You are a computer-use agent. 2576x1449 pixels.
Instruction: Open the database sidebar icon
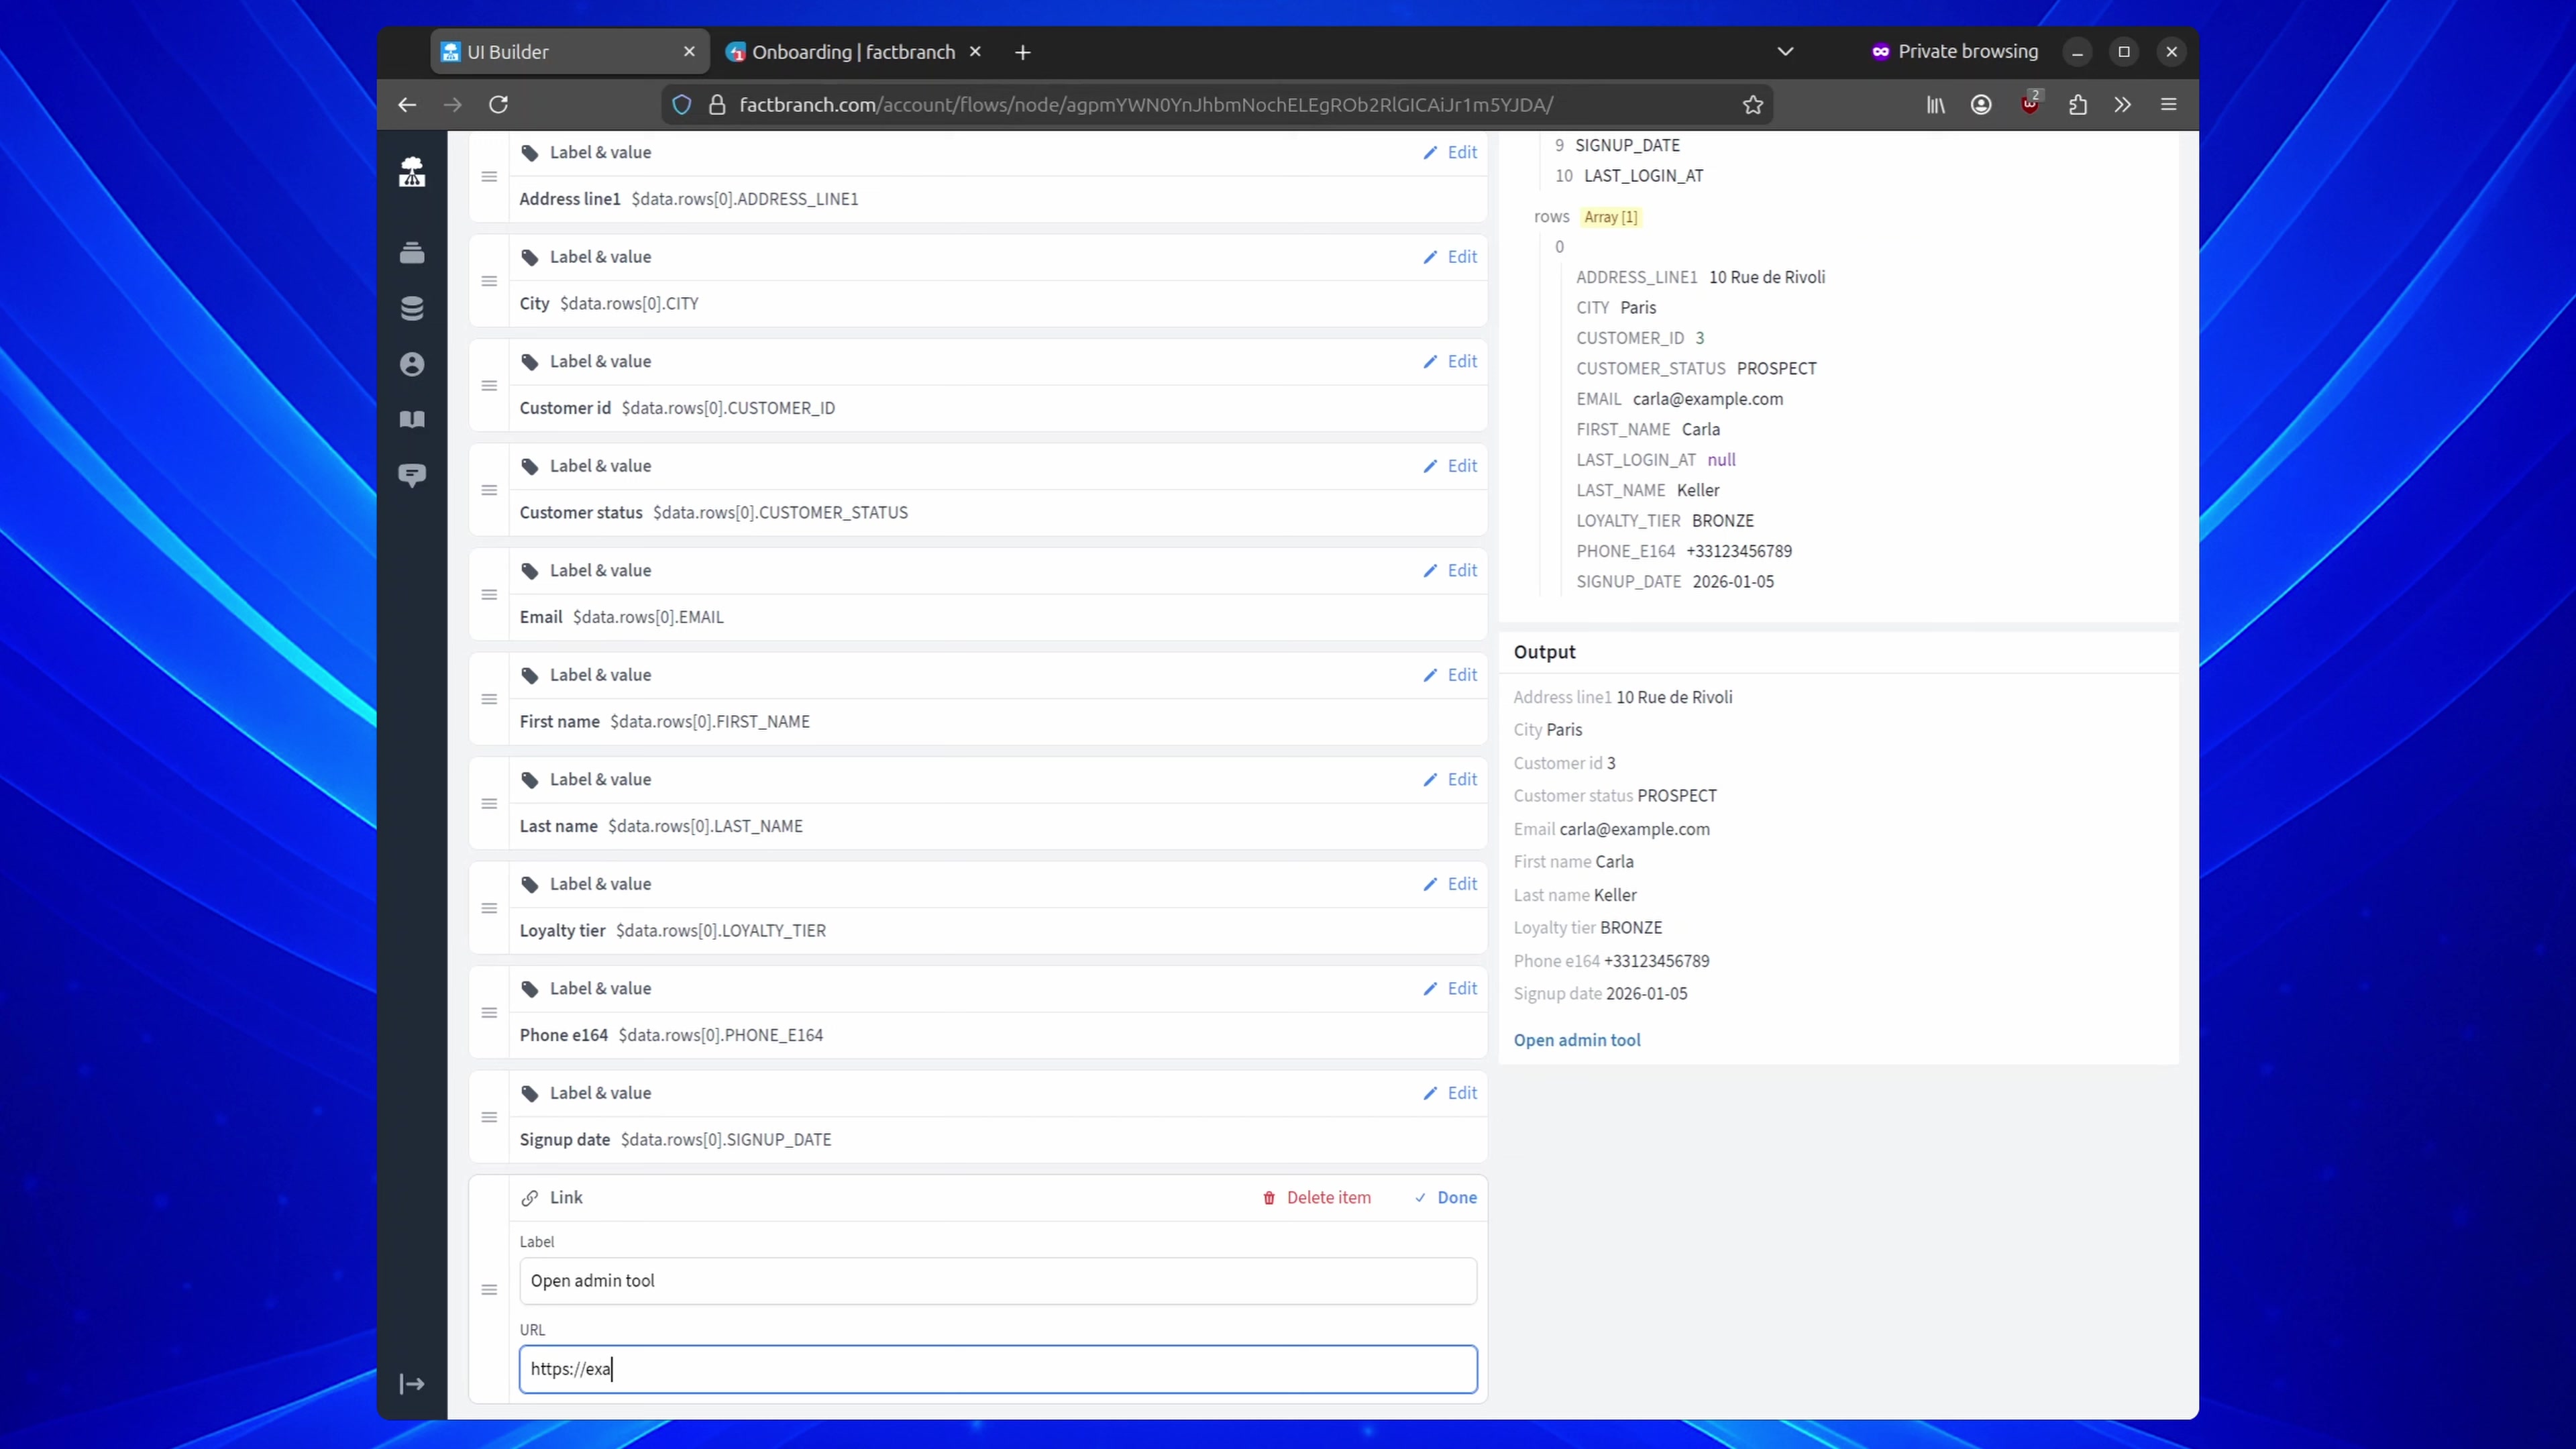(x=412, y=309)
